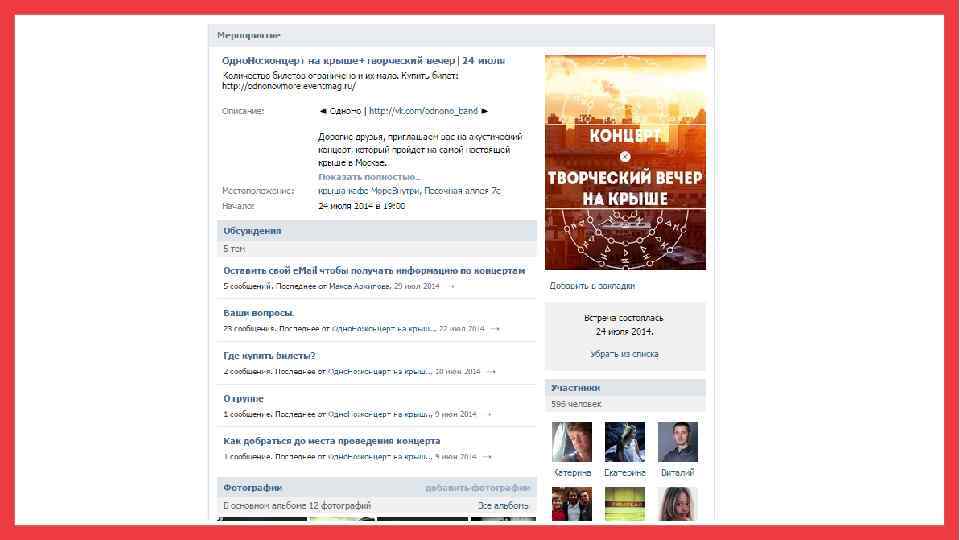Viewport: 960px width, 540px height.
Task: Open participant Виталий's avatar
Action: pos(678,441)
